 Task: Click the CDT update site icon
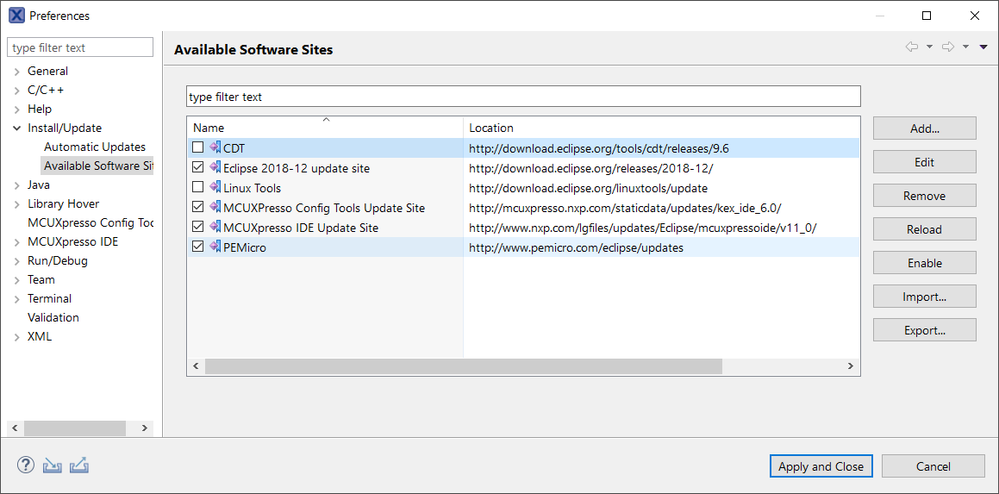point(215,148)
